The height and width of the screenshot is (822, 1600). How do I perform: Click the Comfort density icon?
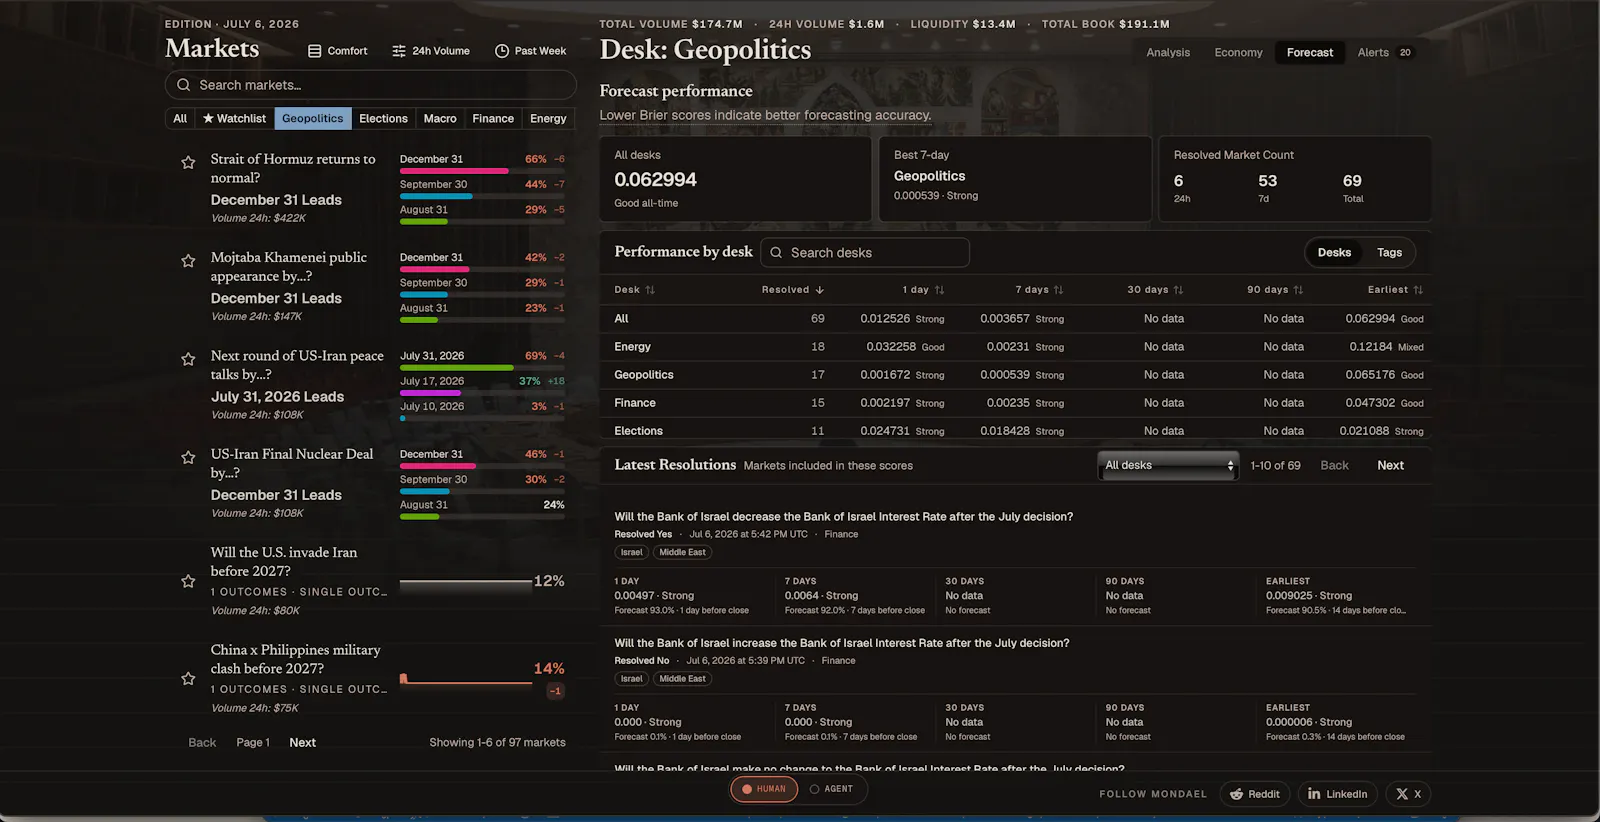pyautogui.click(x=314, y=51)
